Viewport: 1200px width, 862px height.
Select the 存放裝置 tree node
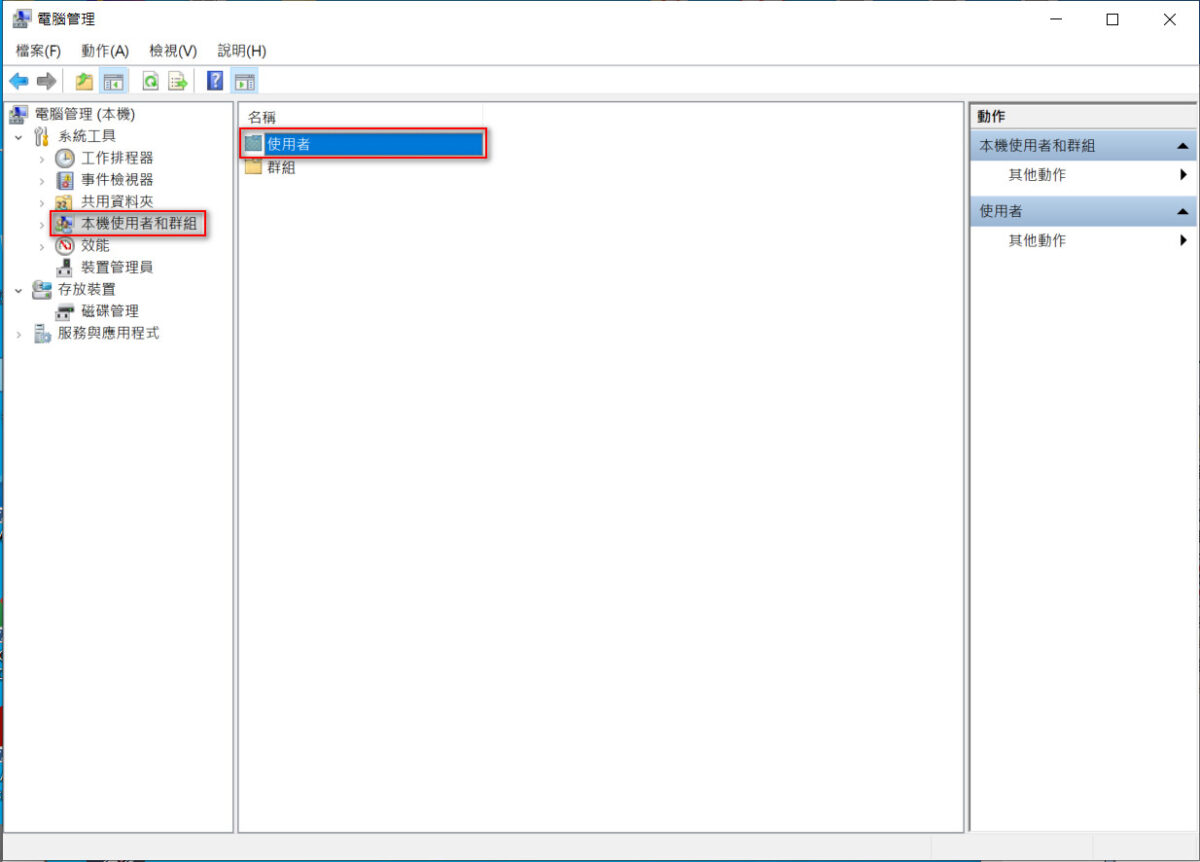[x=87, y=289]
